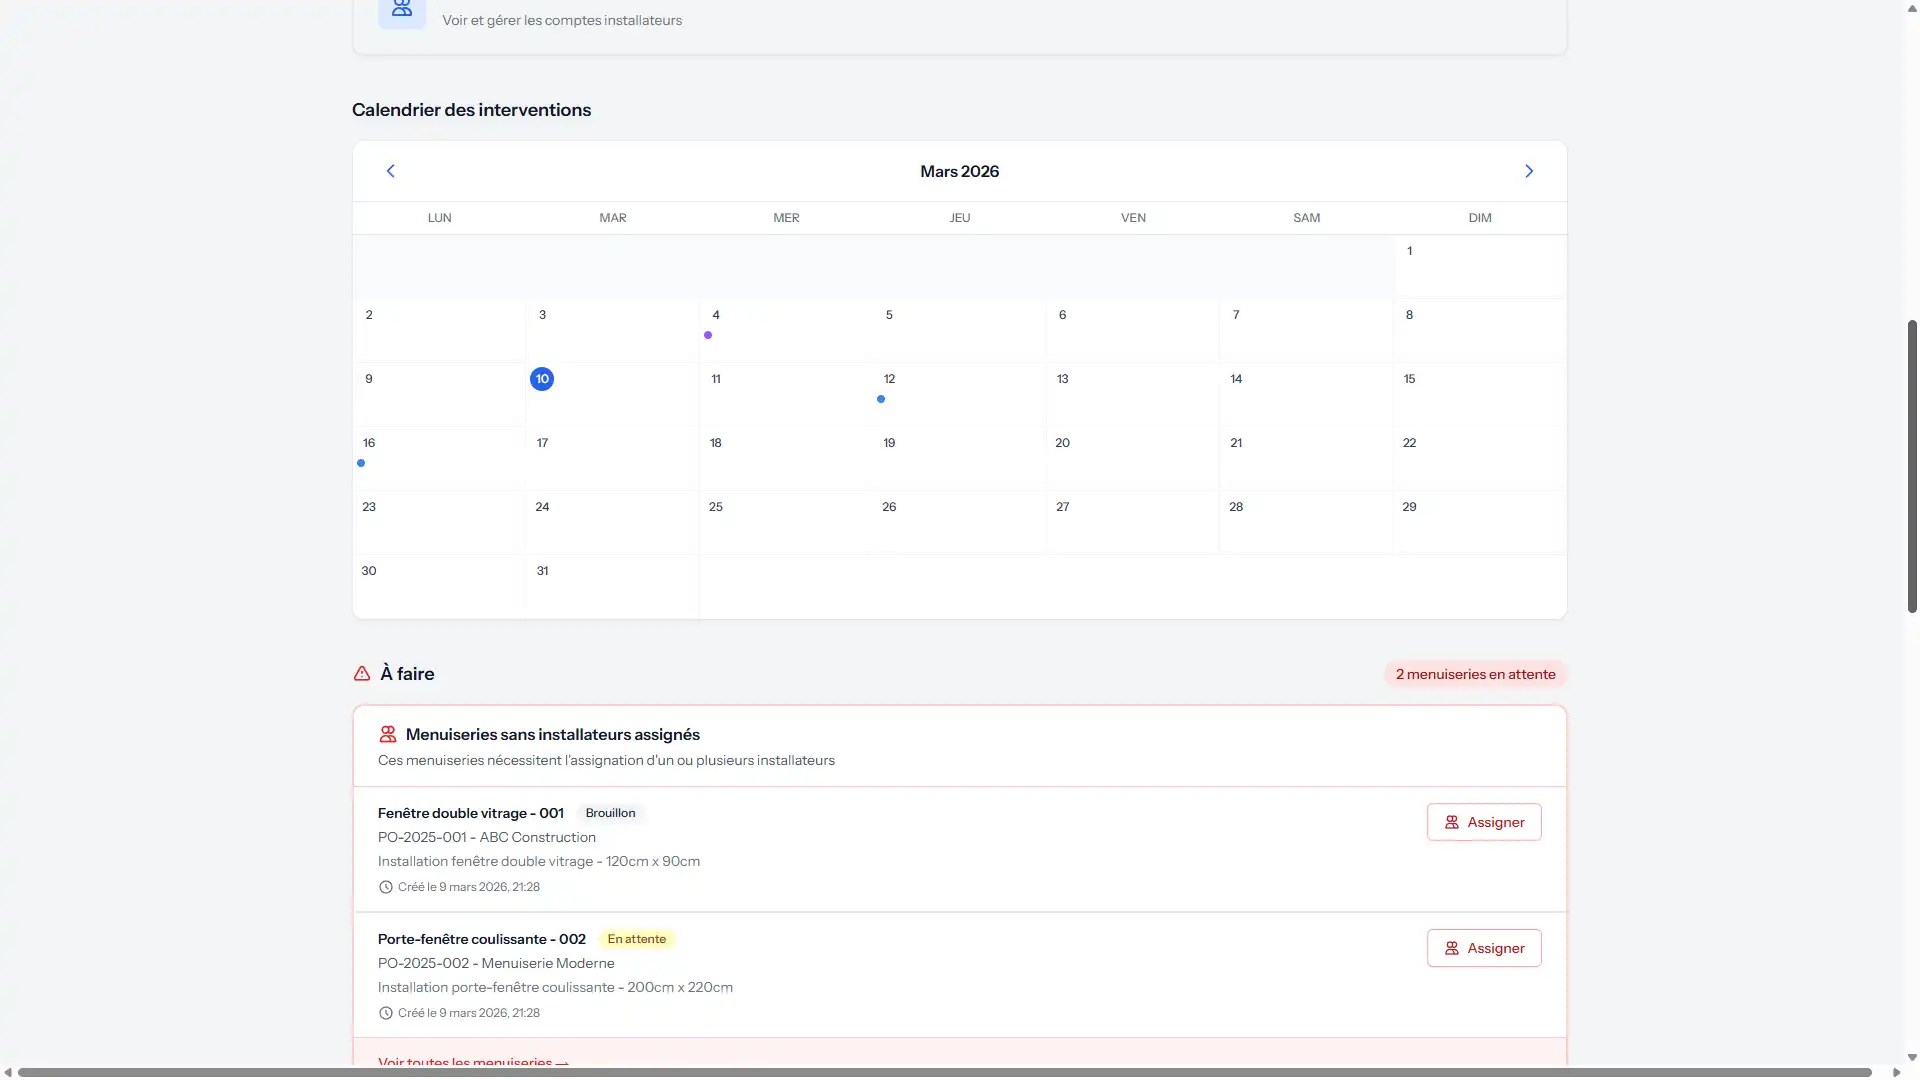Click clock icon under Porte-fenêtre coulissante

pyautogui.click(x=386, y=1013)
